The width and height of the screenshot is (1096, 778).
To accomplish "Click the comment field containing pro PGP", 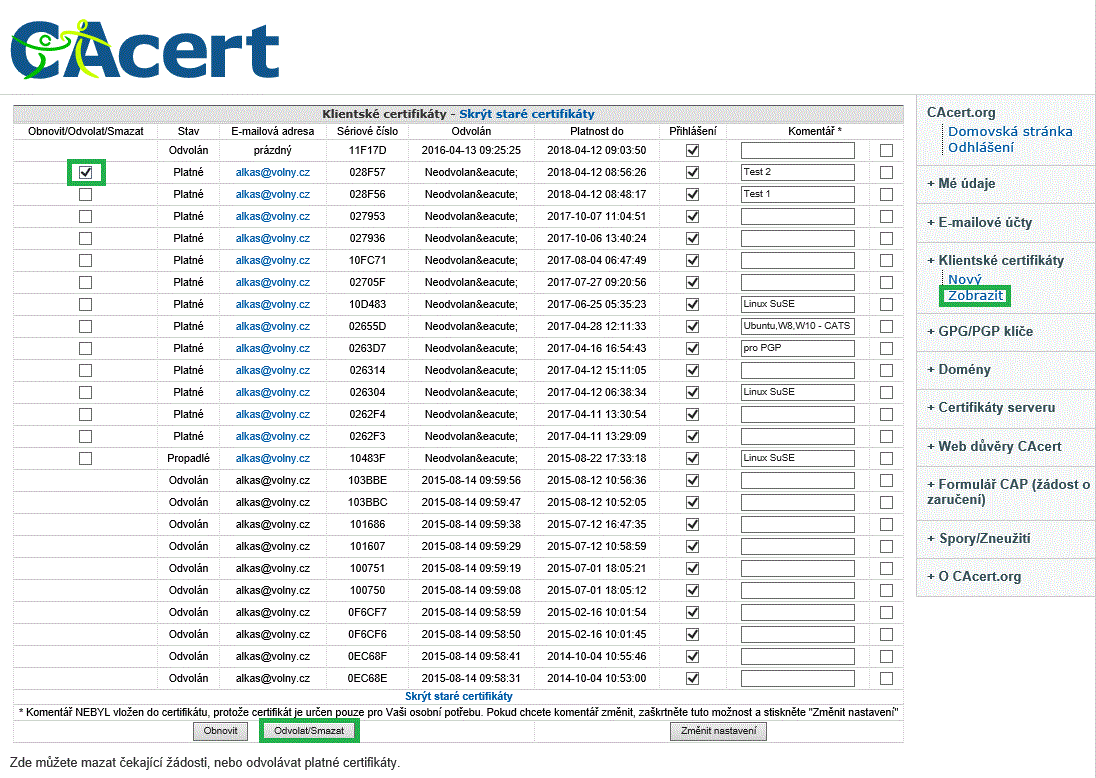I will coord(797,348).
